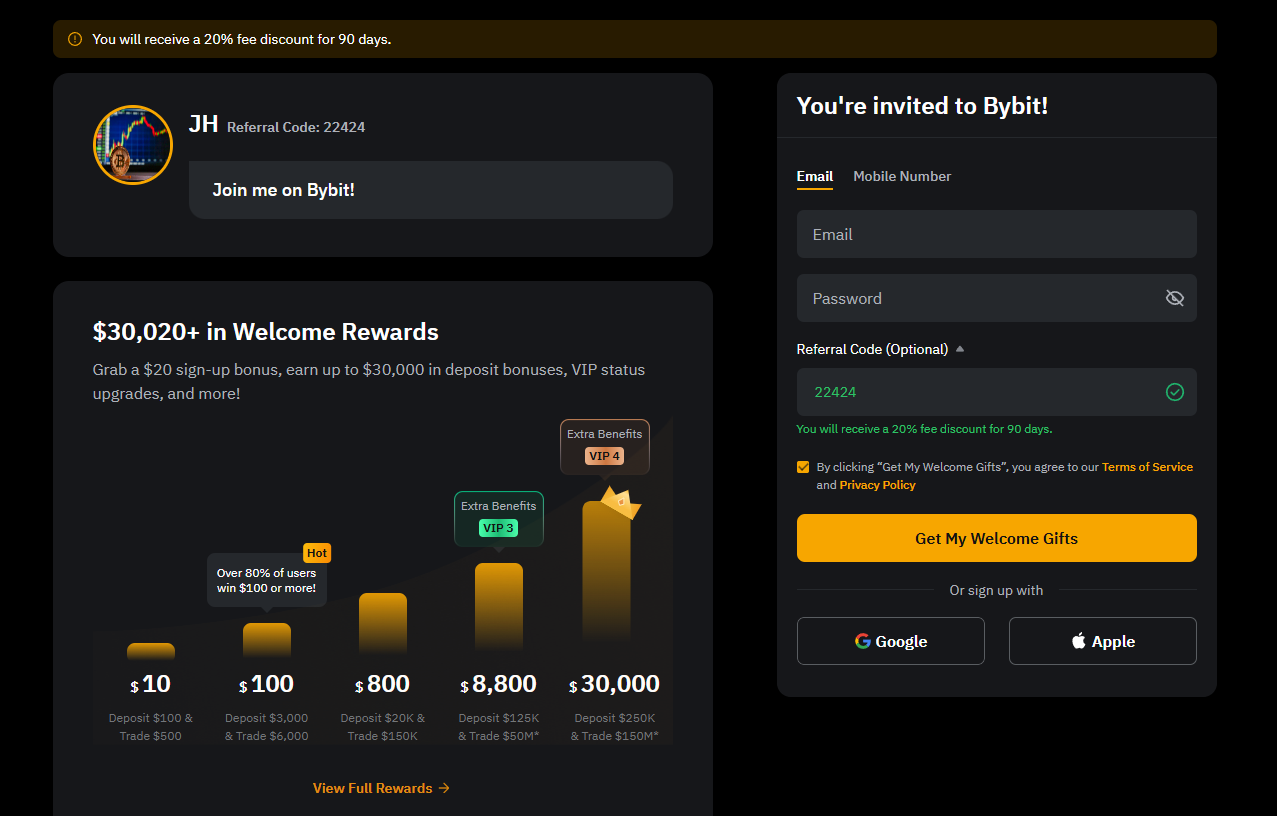Toggle password visibility eye icon
The height and width of the screenshot is (816, 1277).
click(x=1175, y=298)
